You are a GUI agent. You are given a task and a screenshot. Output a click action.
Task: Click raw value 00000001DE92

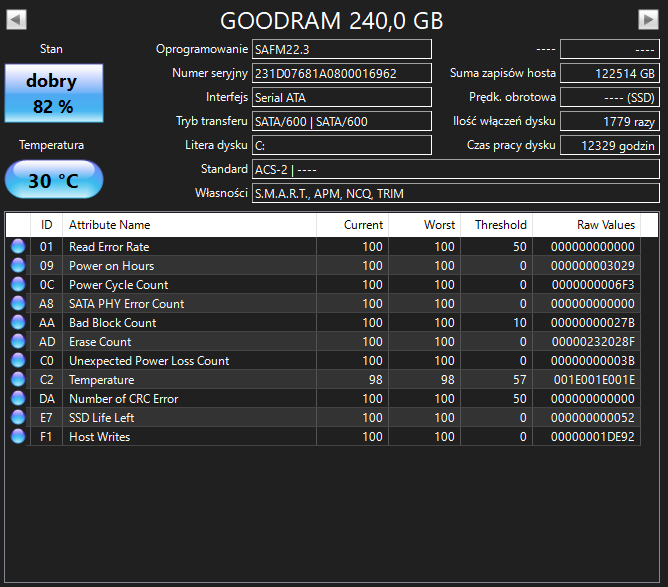pos(593,437)
